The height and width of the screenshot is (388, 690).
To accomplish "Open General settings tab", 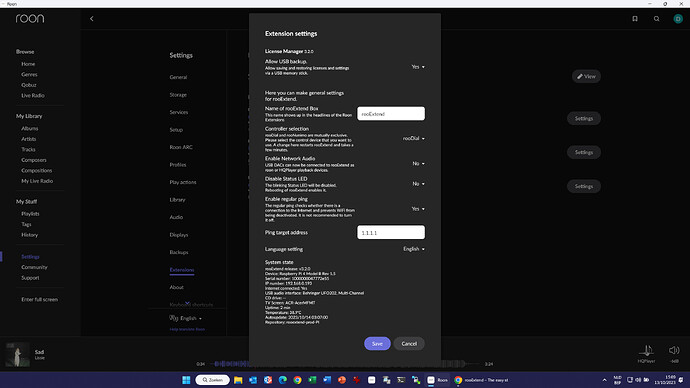I will (x=178, y=77).
